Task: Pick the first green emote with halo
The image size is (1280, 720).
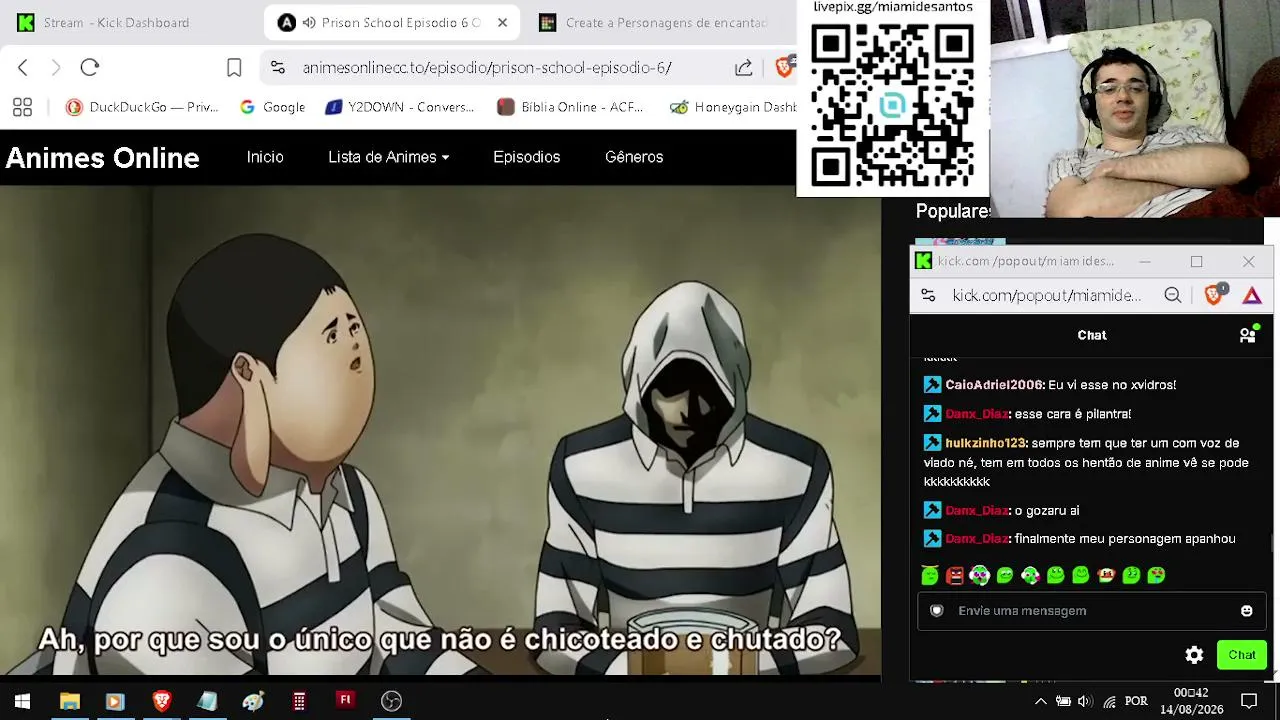Action: coord(930,575)
